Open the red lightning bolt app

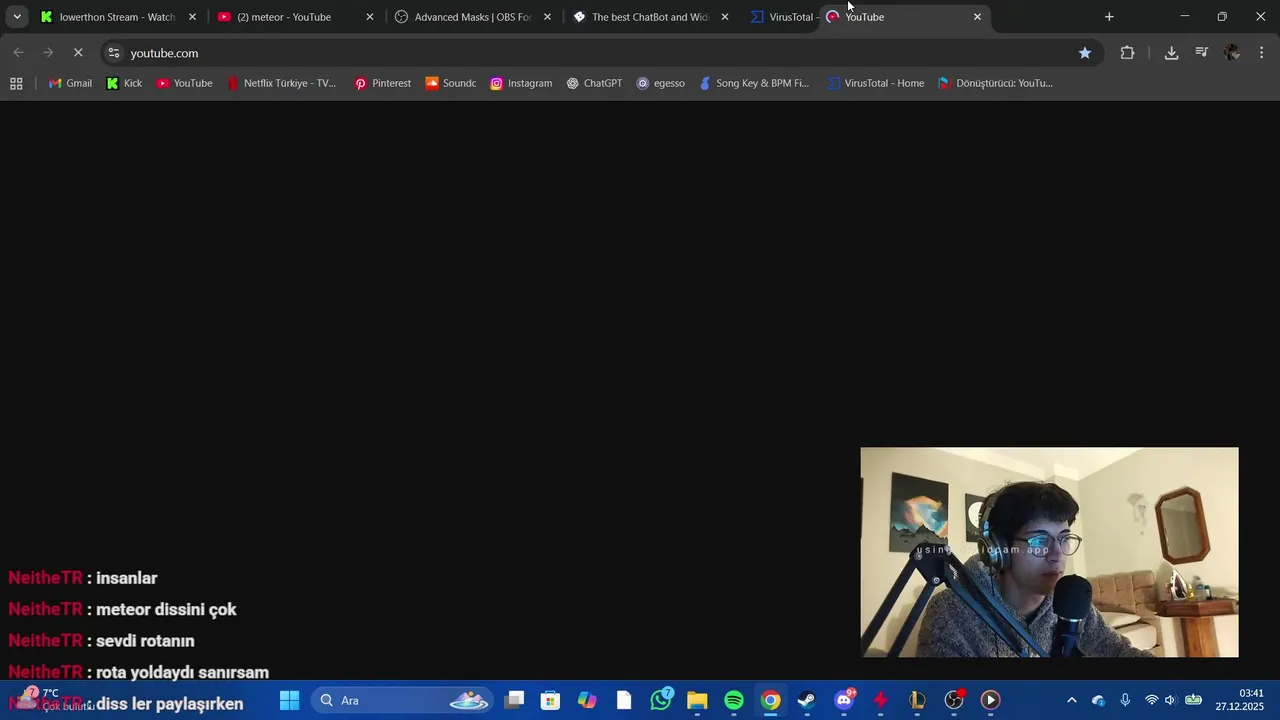[880, 700]
